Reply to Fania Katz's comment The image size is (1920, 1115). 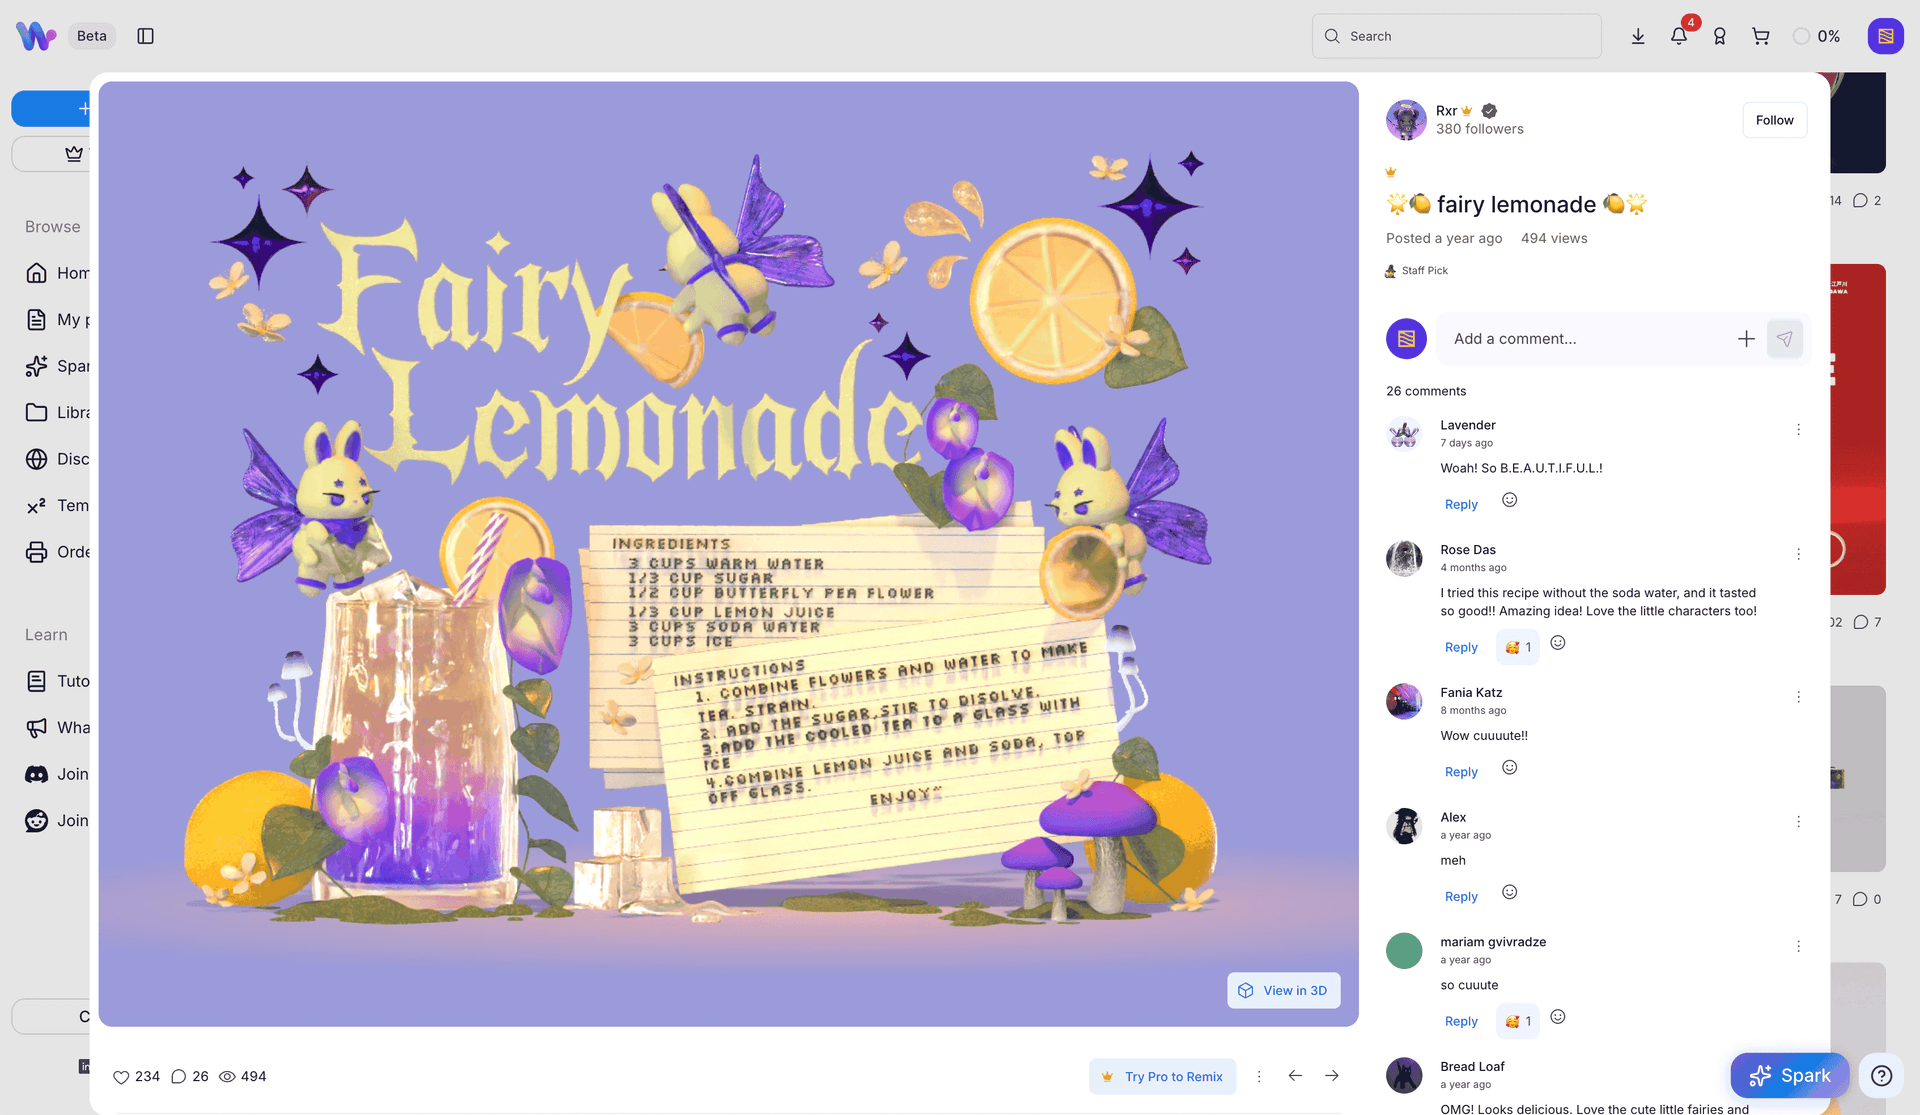coord(1461,772)
